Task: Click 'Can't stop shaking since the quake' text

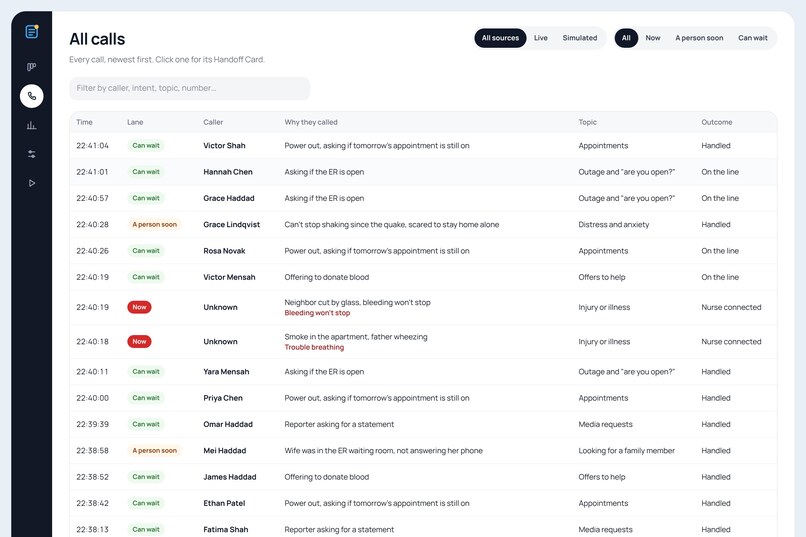Action: 392,225
